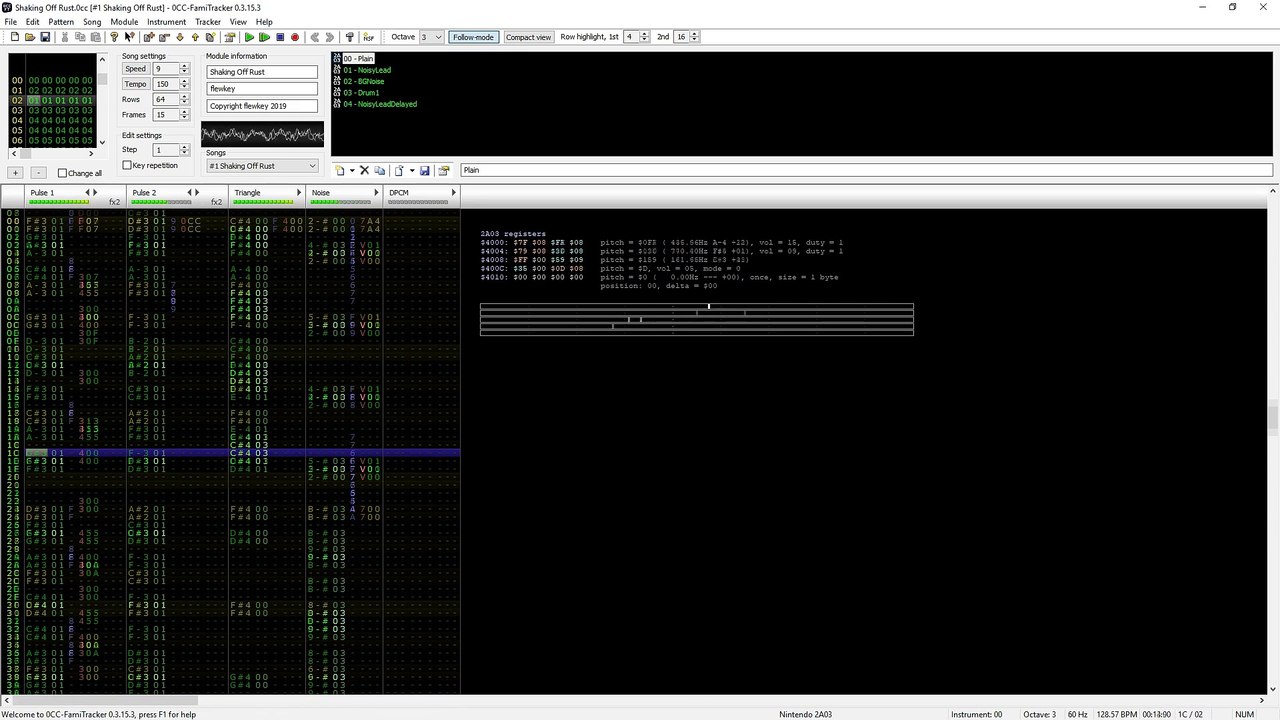Viewport: 1280px width, 720px height.
Task: Start playback with the green Play icon
Action: pyautogui.click(x=249, y=37)
